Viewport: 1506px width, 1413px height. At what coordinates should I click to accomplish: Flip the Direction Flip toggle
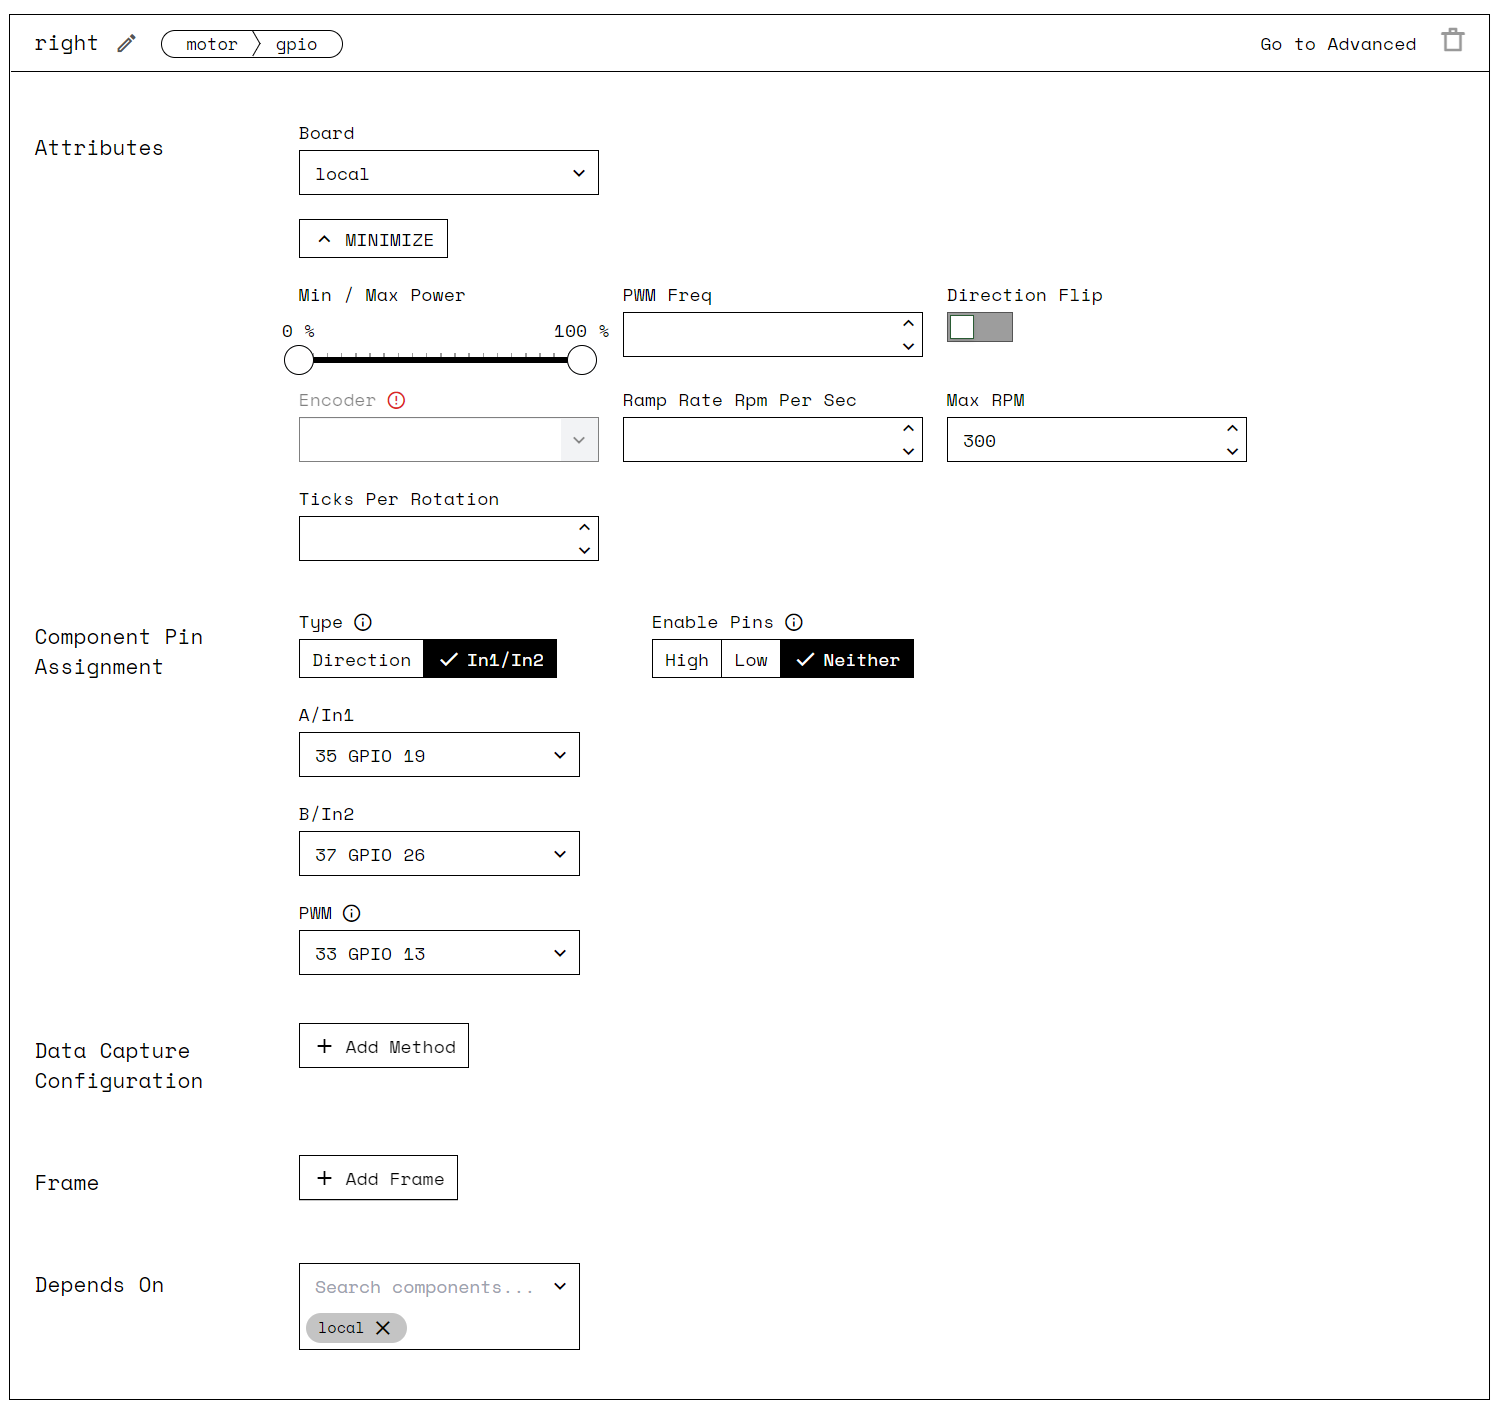click(x=979, y=327)
